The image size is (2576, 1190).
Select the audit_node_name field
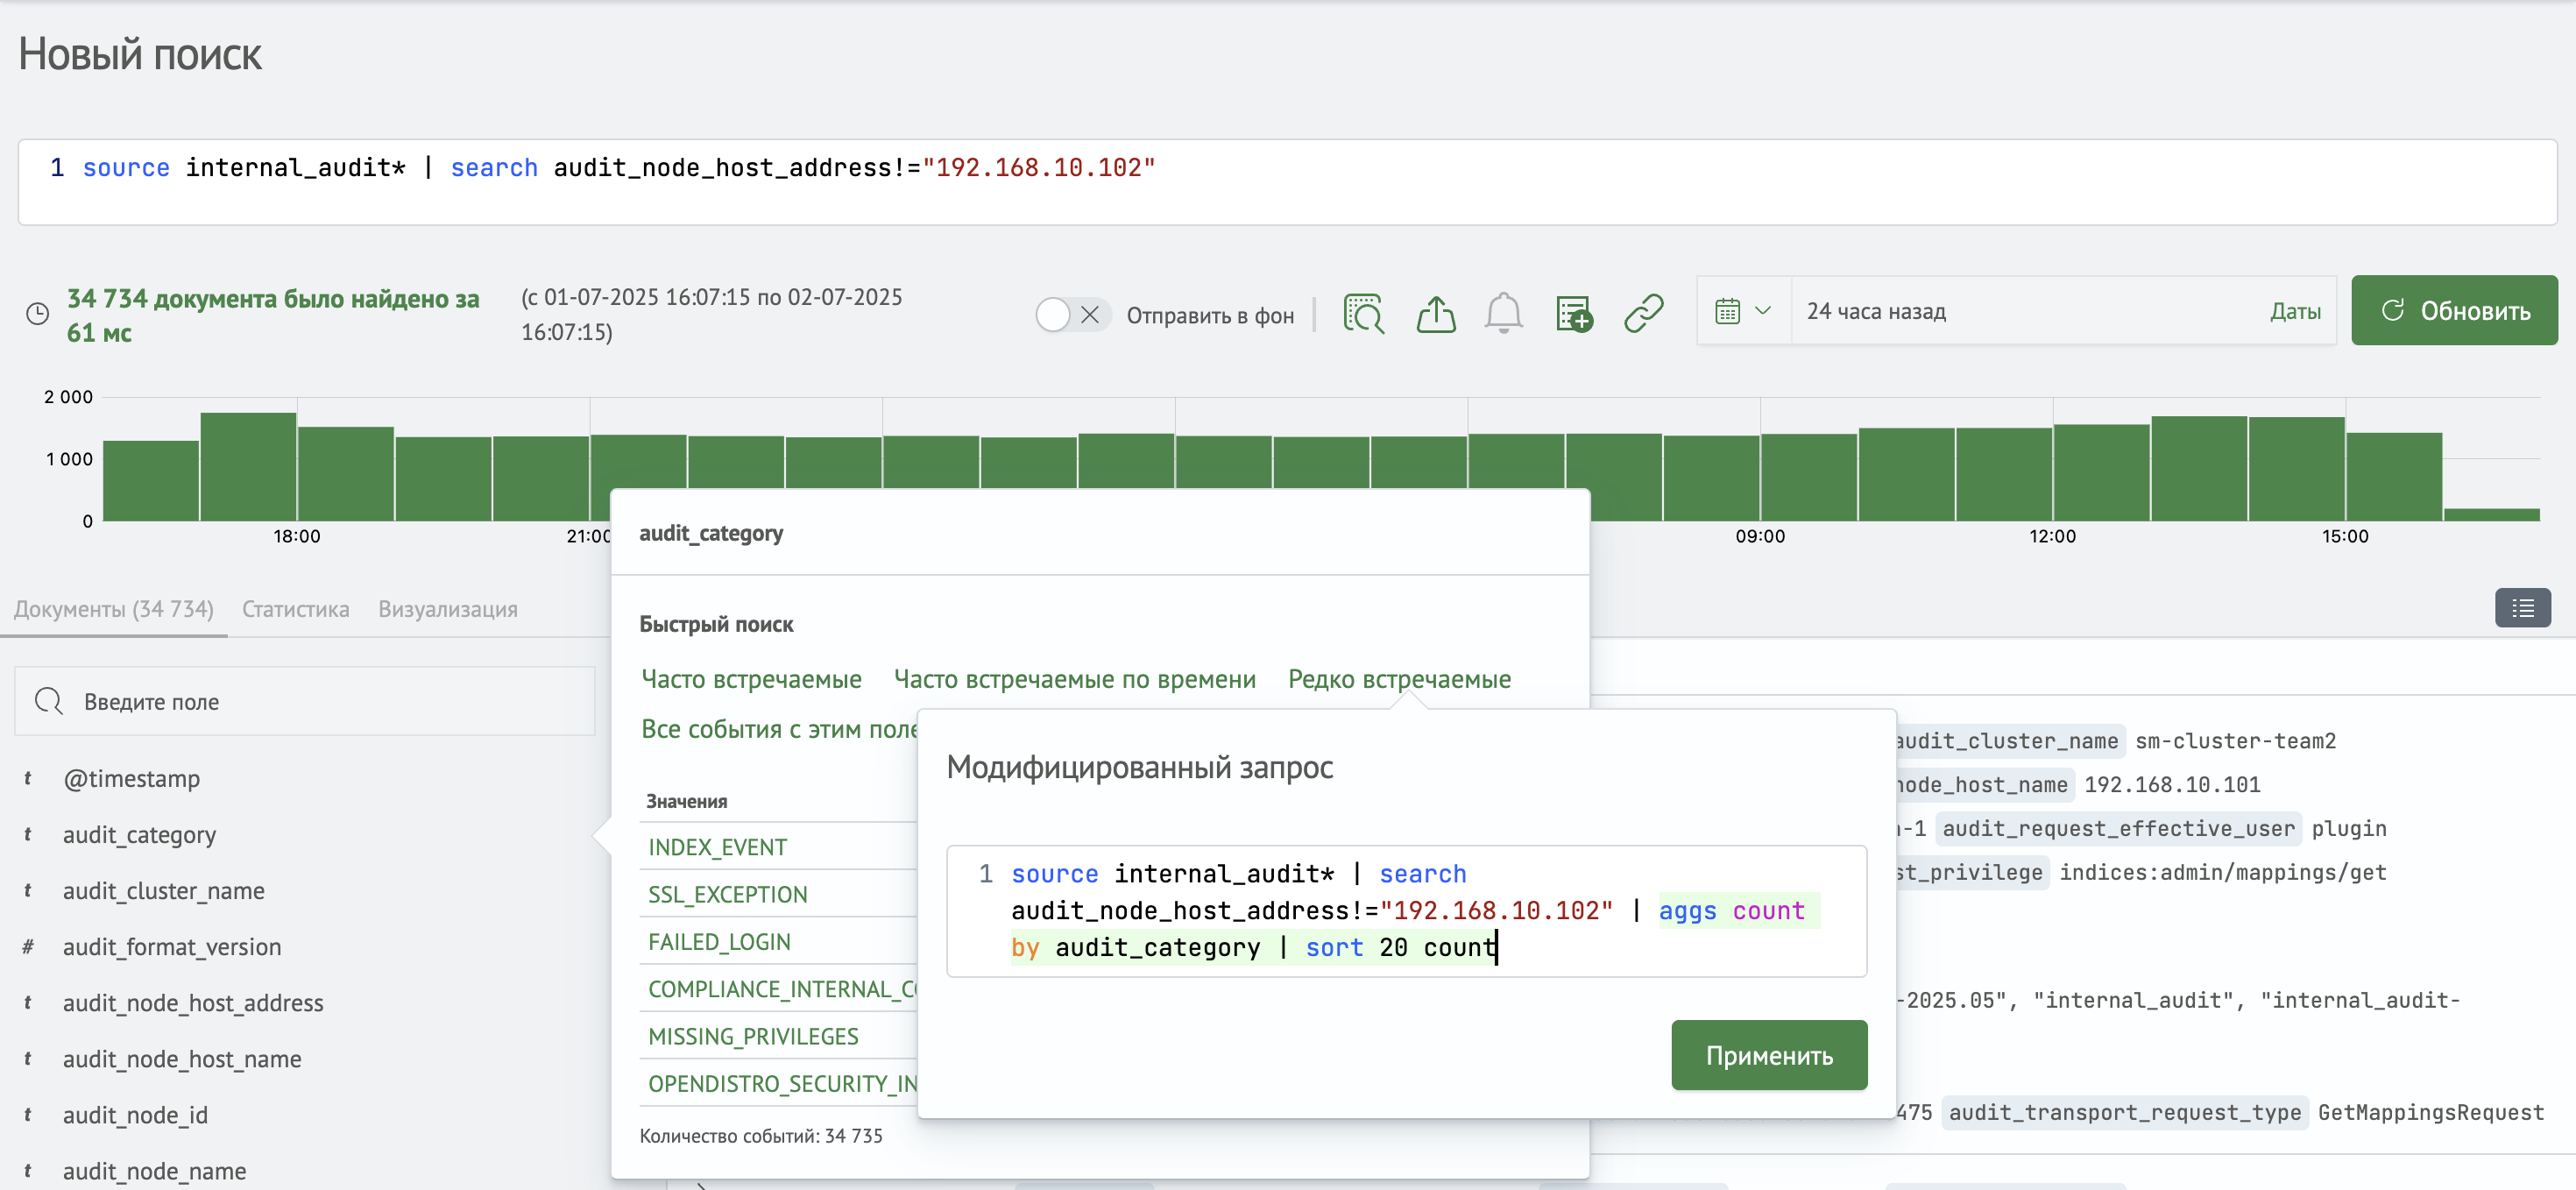coord(154,1170)
